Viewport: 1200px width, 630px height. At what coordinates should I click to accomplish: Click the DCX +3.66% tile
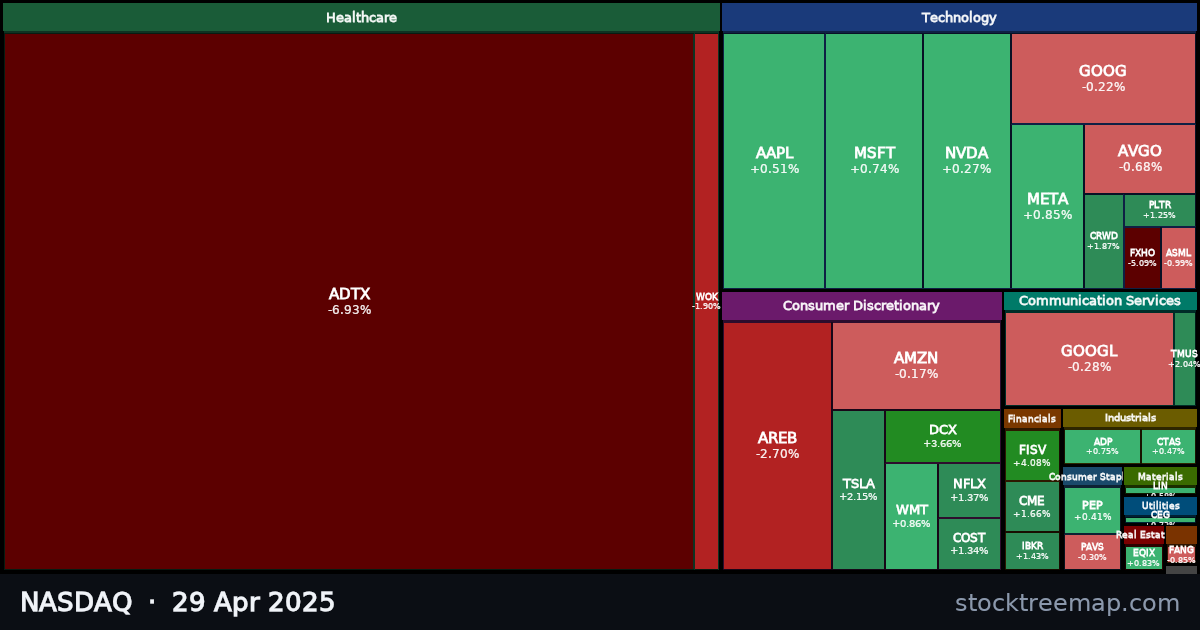[942, 436]
